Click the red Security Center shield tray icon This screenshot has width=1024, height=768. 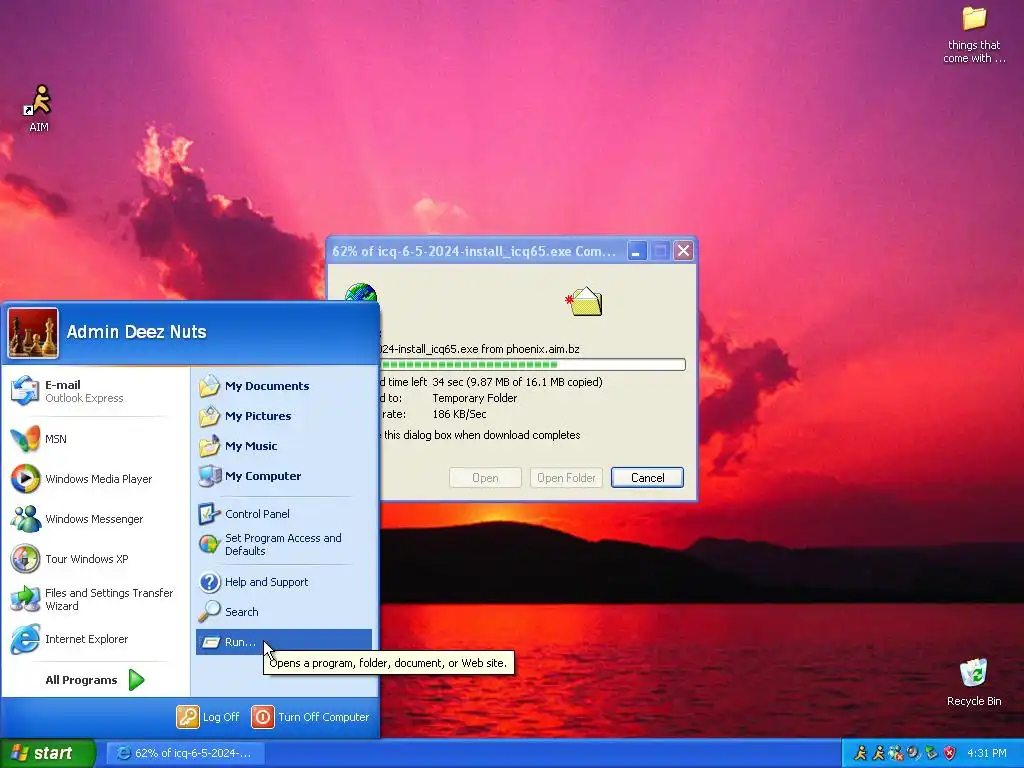point(950,753)
